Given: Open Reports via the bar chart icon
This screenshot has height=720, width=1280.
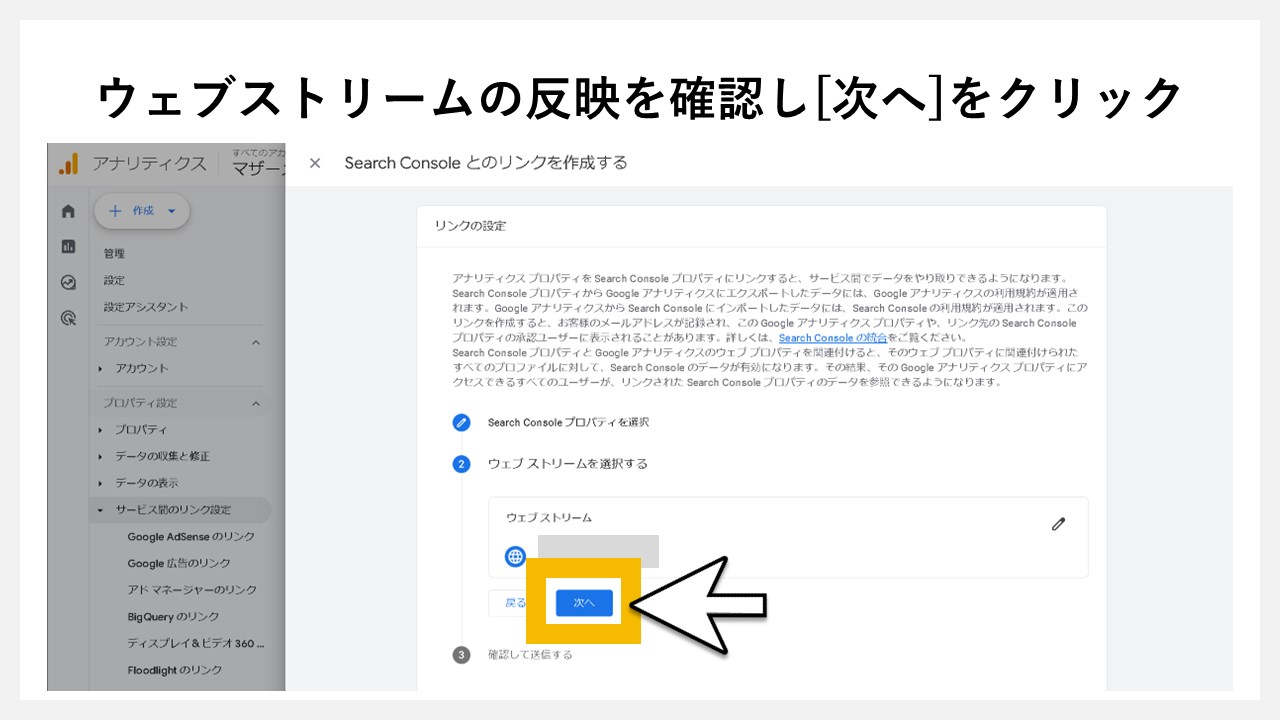Looking at the screenshot, I should 67,246.
